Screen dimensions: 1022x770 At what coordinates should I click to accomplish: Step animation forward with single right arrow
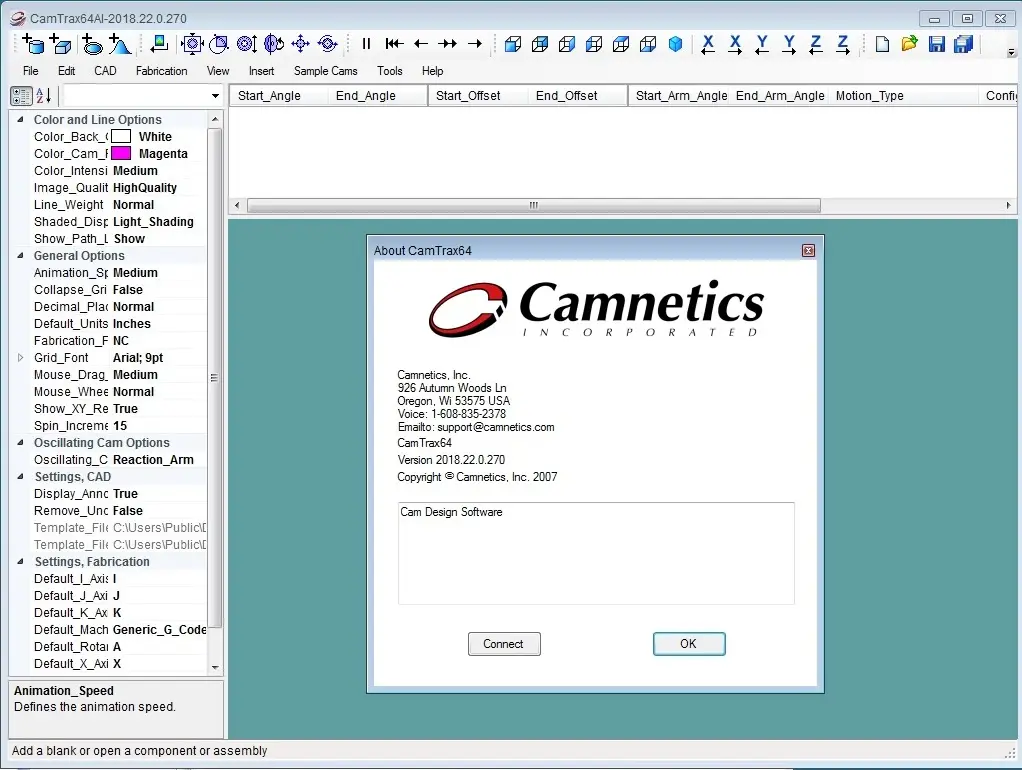pos(475,44)
